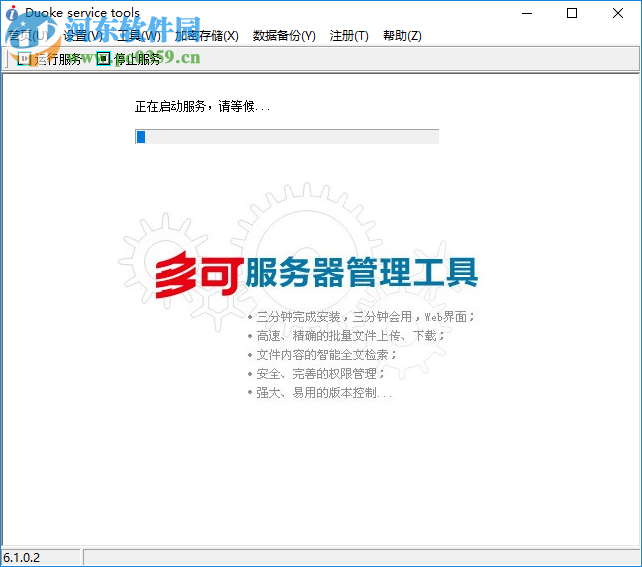Open the 数据备份(Y) menu

coord(284,36)
